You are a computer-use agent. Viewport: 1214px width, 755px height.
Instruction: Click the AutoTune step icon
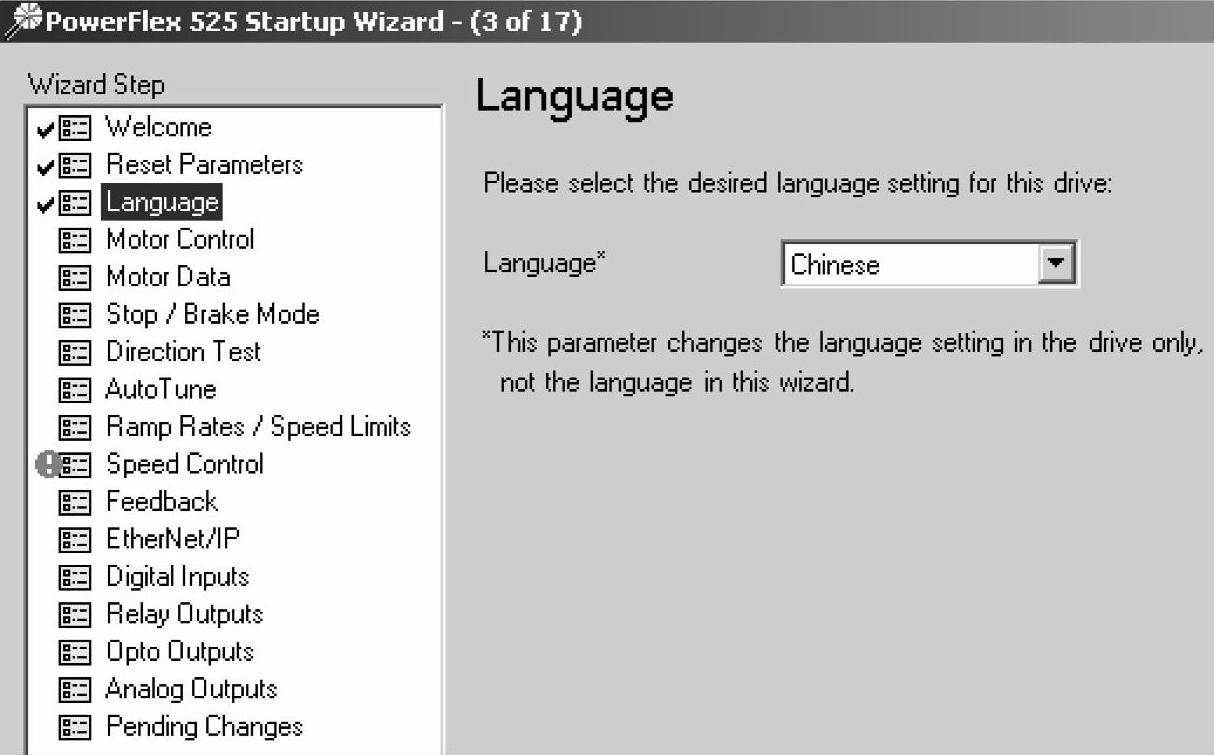click(x=74, y=390)
